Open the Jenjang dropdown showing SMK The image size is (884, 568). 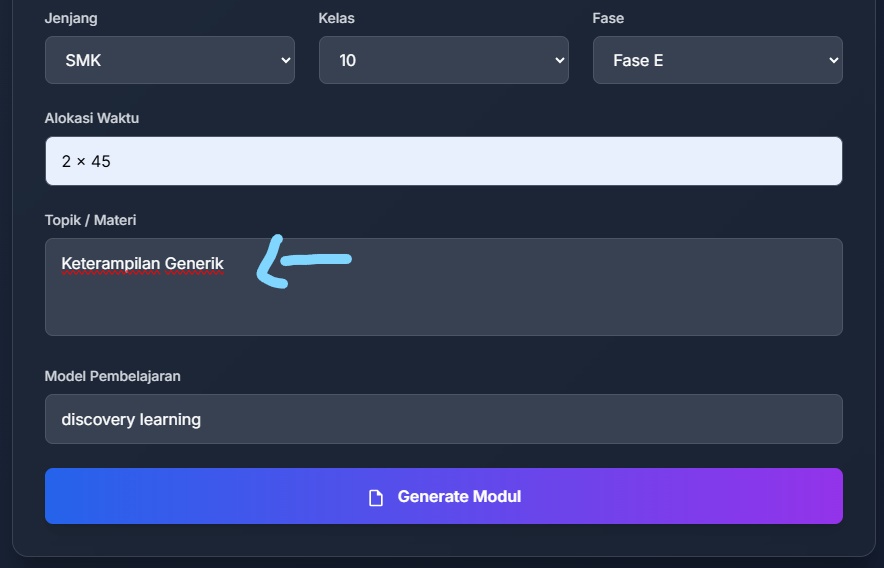click(170, 60)
